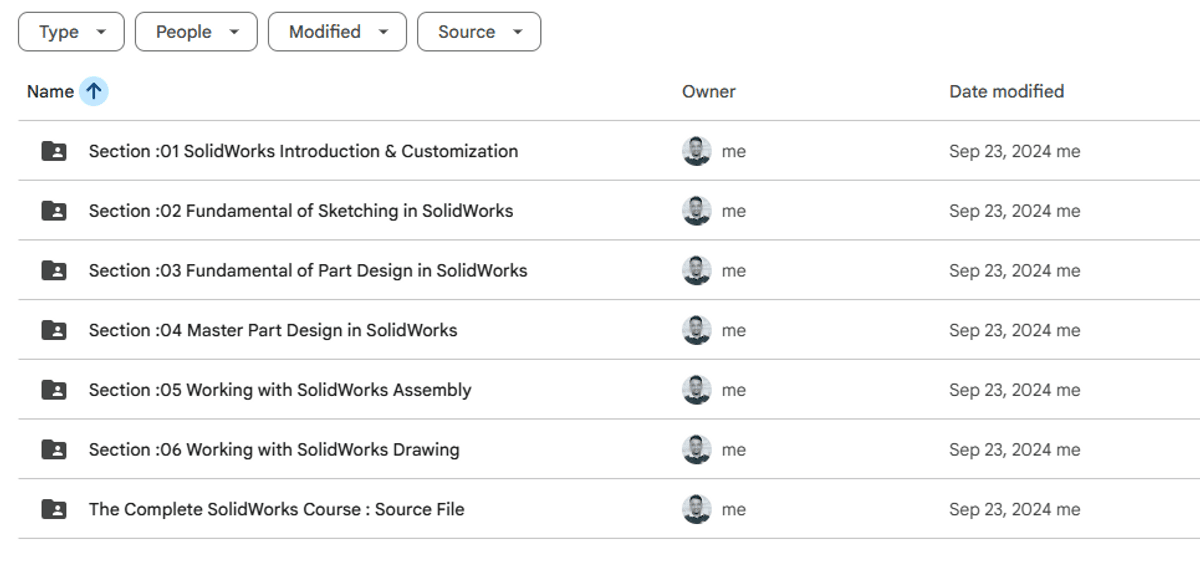Select Section :06 Working with SolidWorks Drawing
This screenshot has height=567, width=1200.
click(x=274, y=450)
